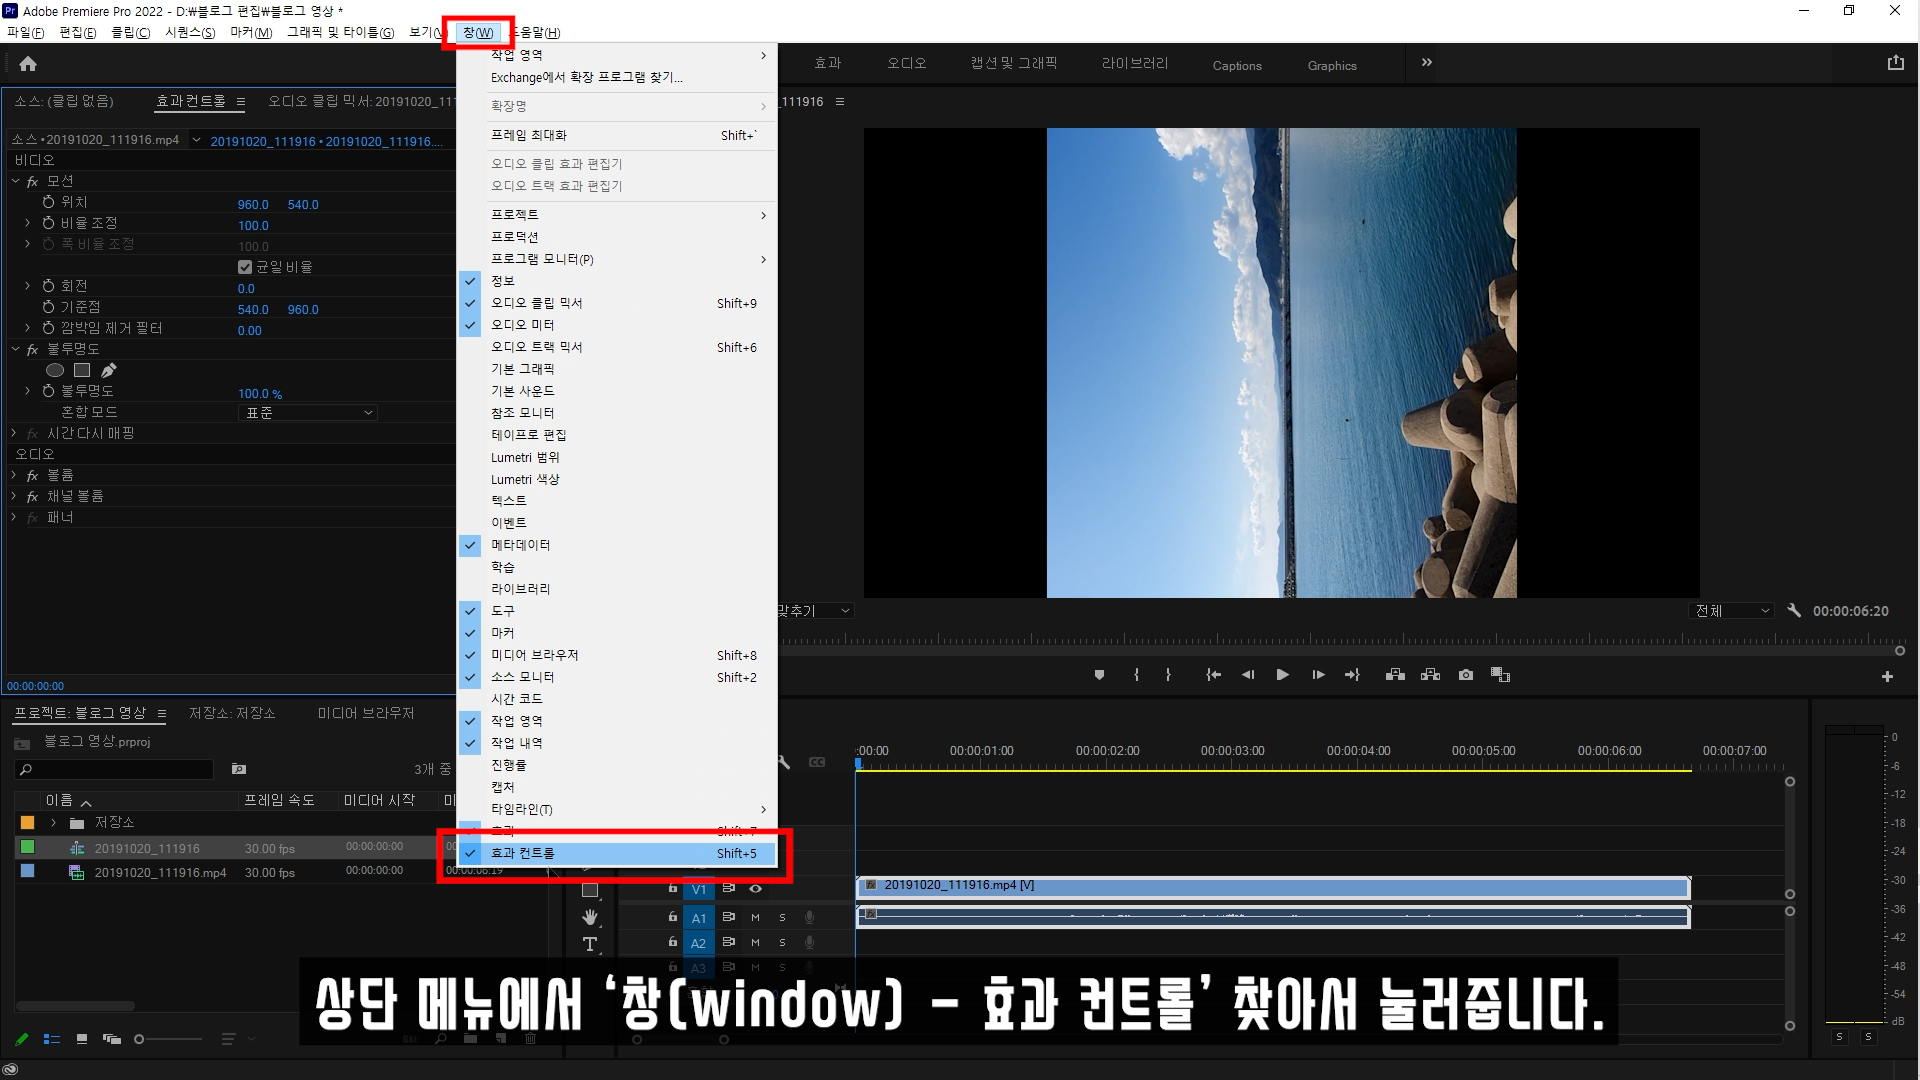This screenshot has width=1920, height=1080.
Task: Toggle the uniform scale checkbox
Action: (245, 267)
